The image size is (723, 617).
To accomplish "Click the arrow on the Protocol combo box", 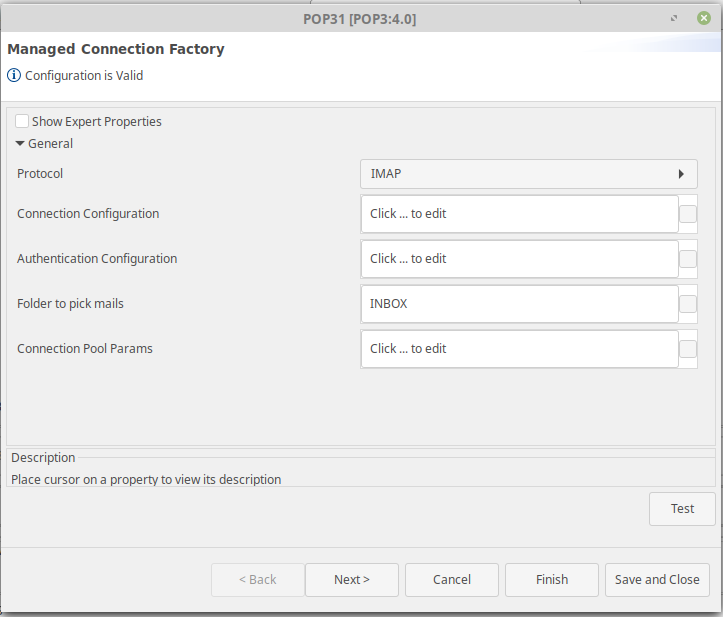I will pos(682,174).
